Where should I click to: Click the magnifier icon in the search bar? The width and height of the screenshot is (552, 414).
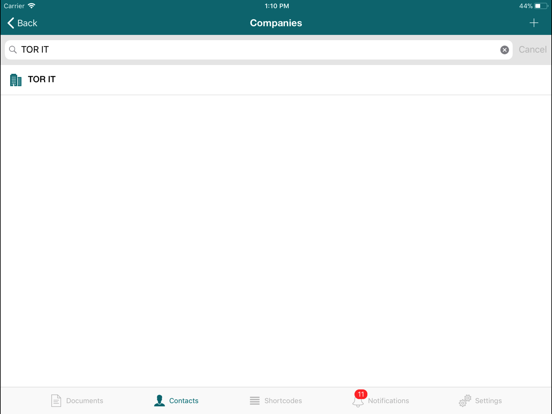(x=13, y=50)
